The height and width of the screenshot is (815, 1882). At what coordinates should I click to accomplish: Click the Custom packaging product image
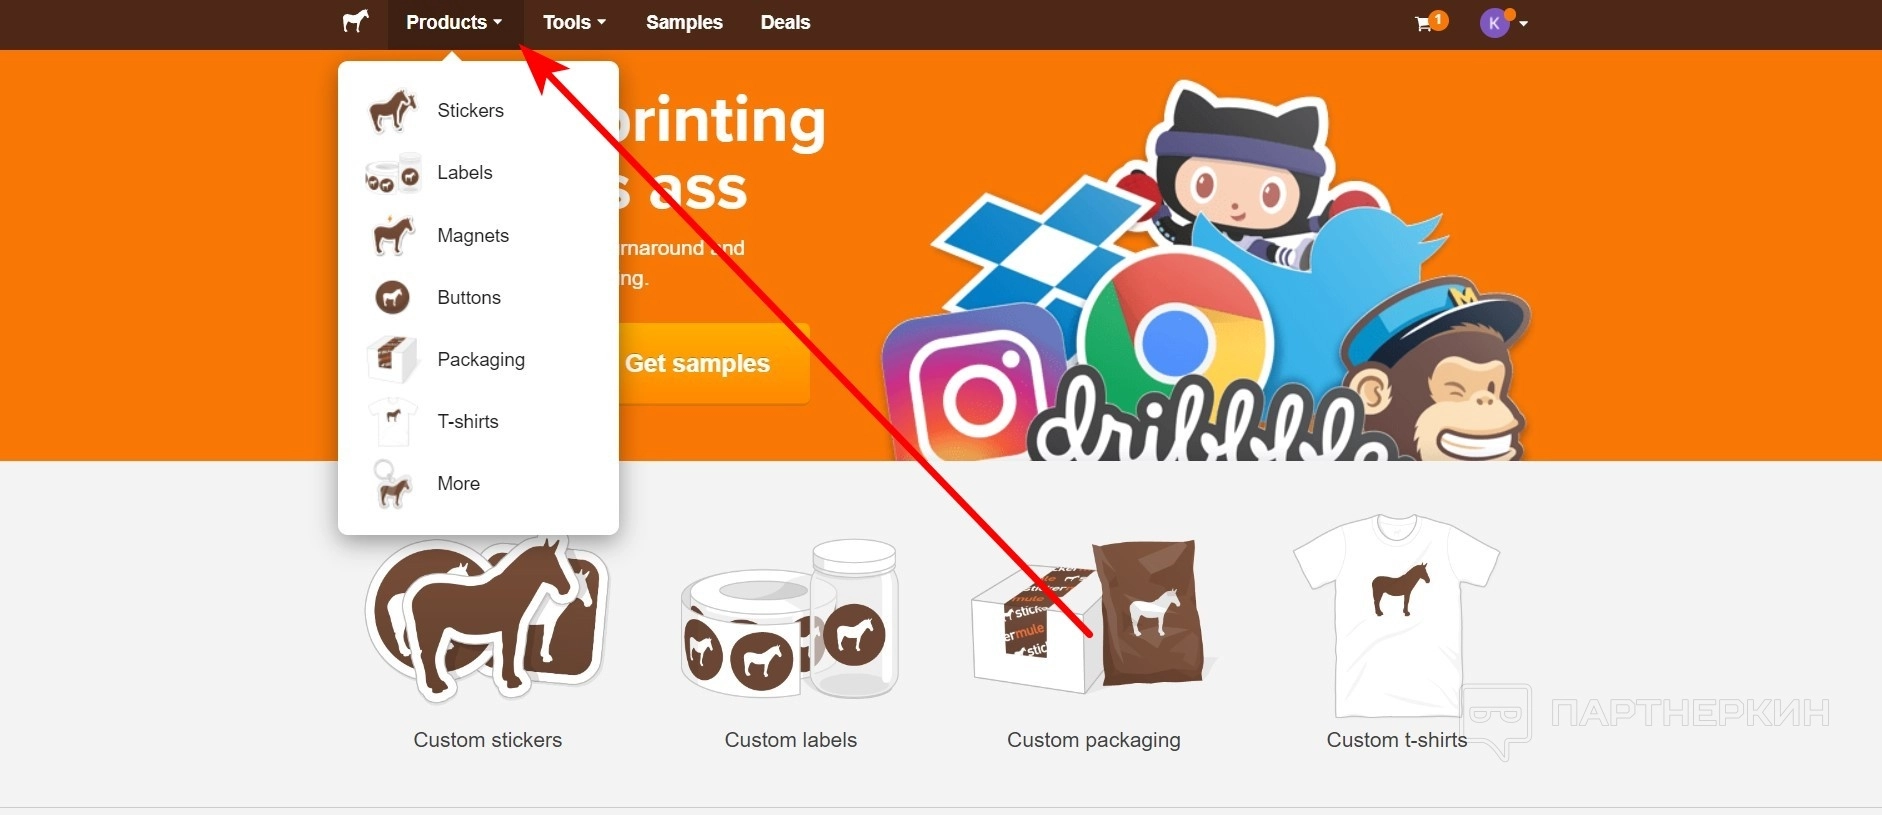click(1094, 616)
